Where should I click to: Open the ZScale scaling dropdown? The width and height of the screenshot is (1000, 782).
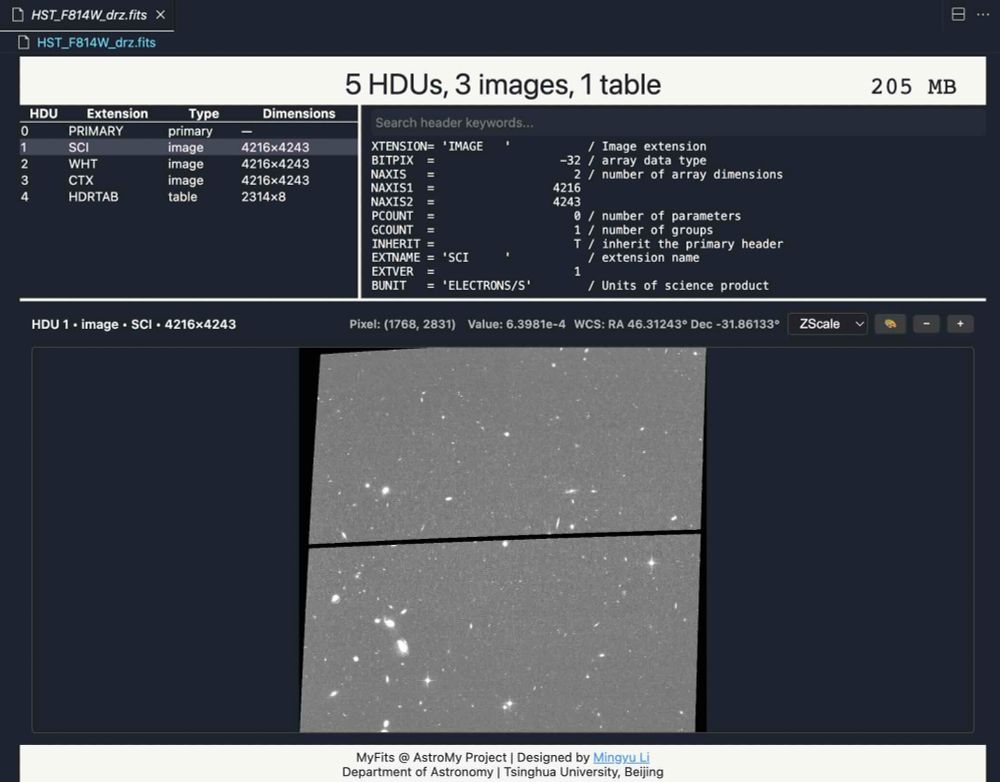click(x=827, y=324)
